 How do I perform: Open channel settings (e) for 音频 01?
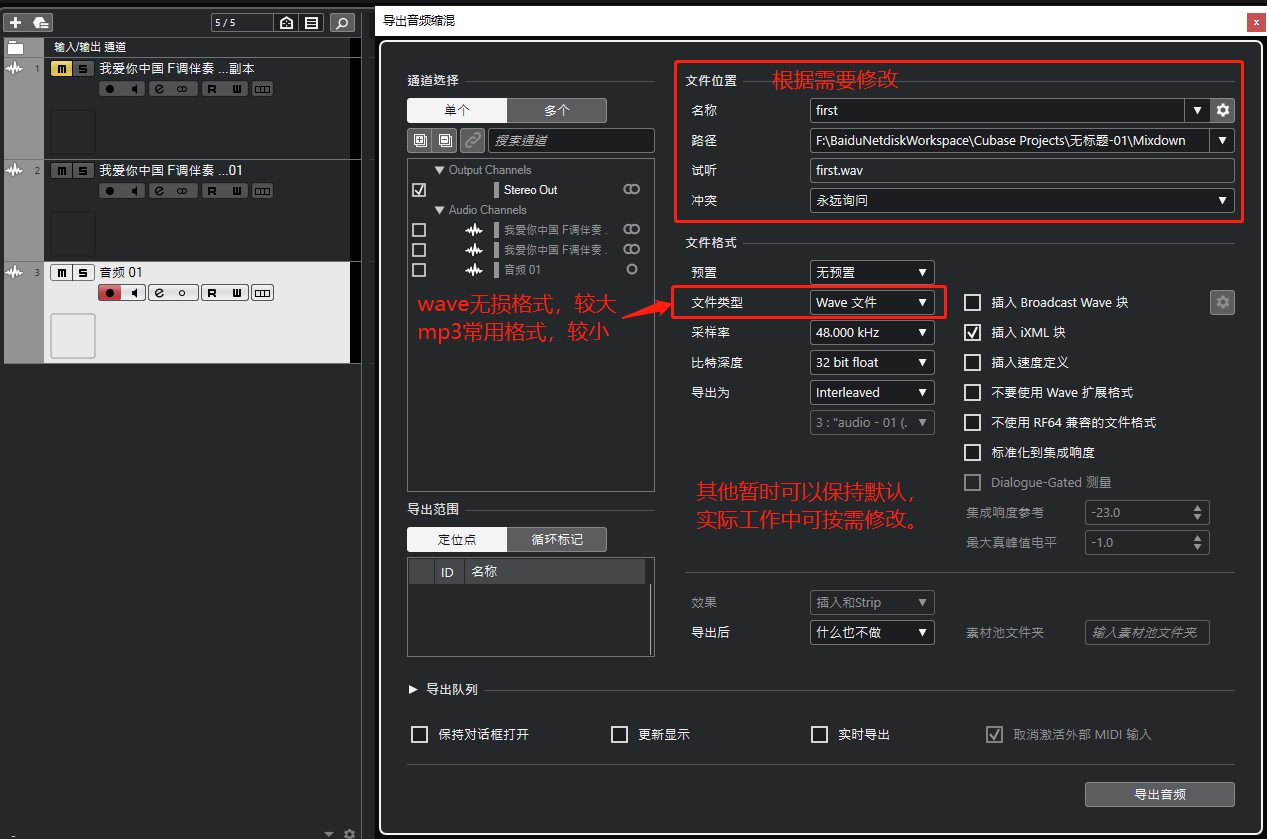pos(159,293)
